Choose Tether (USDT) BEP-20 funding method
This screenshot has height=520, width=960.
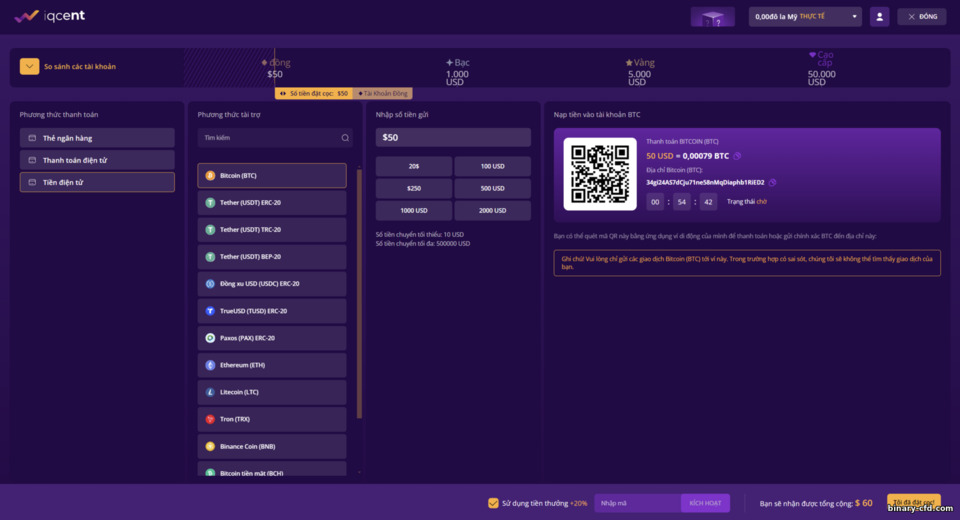pyautogui.click(x=272, y=257)
